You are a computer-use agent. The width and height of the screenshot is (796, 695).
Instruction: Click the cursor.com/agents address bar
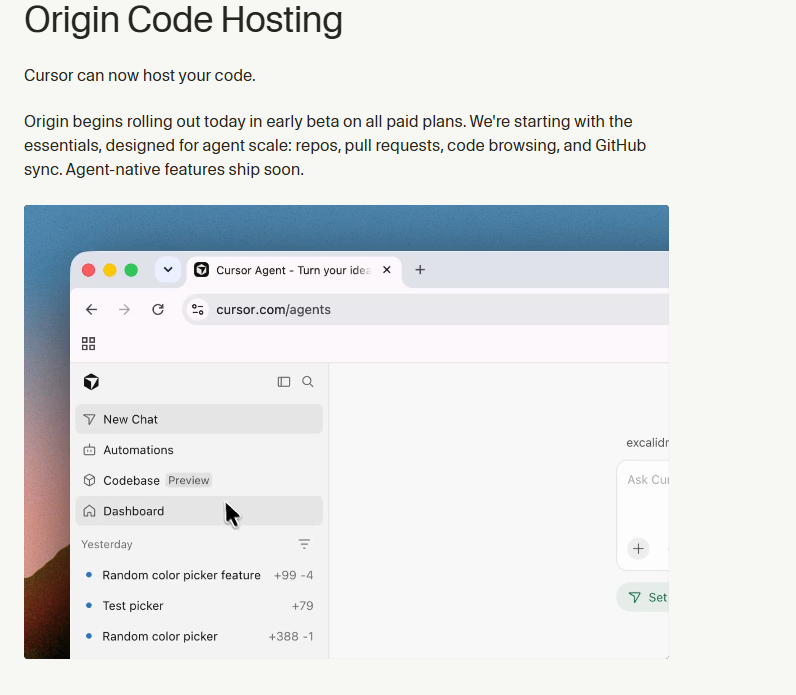tap(425, 310)
